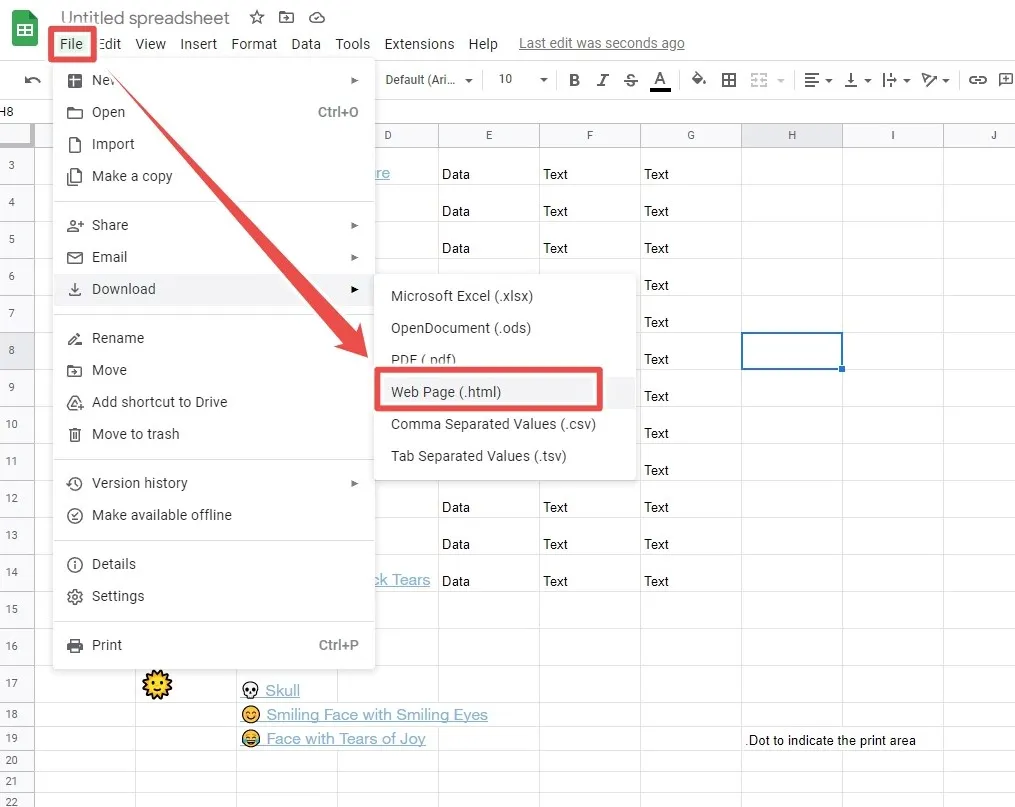Open text rotation dropdown
The image size is (1015, 807).
coord(935,80)
